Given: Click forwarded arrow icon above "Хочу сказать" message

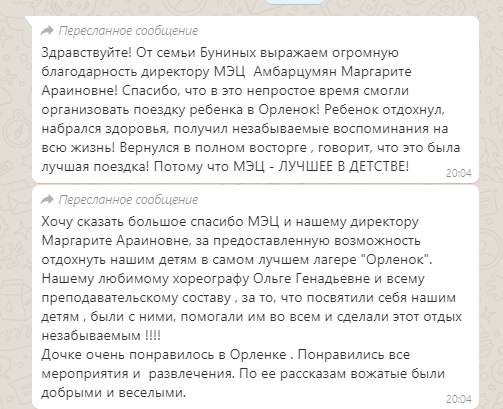Looking at the screenshot, I should pos(47,200).
